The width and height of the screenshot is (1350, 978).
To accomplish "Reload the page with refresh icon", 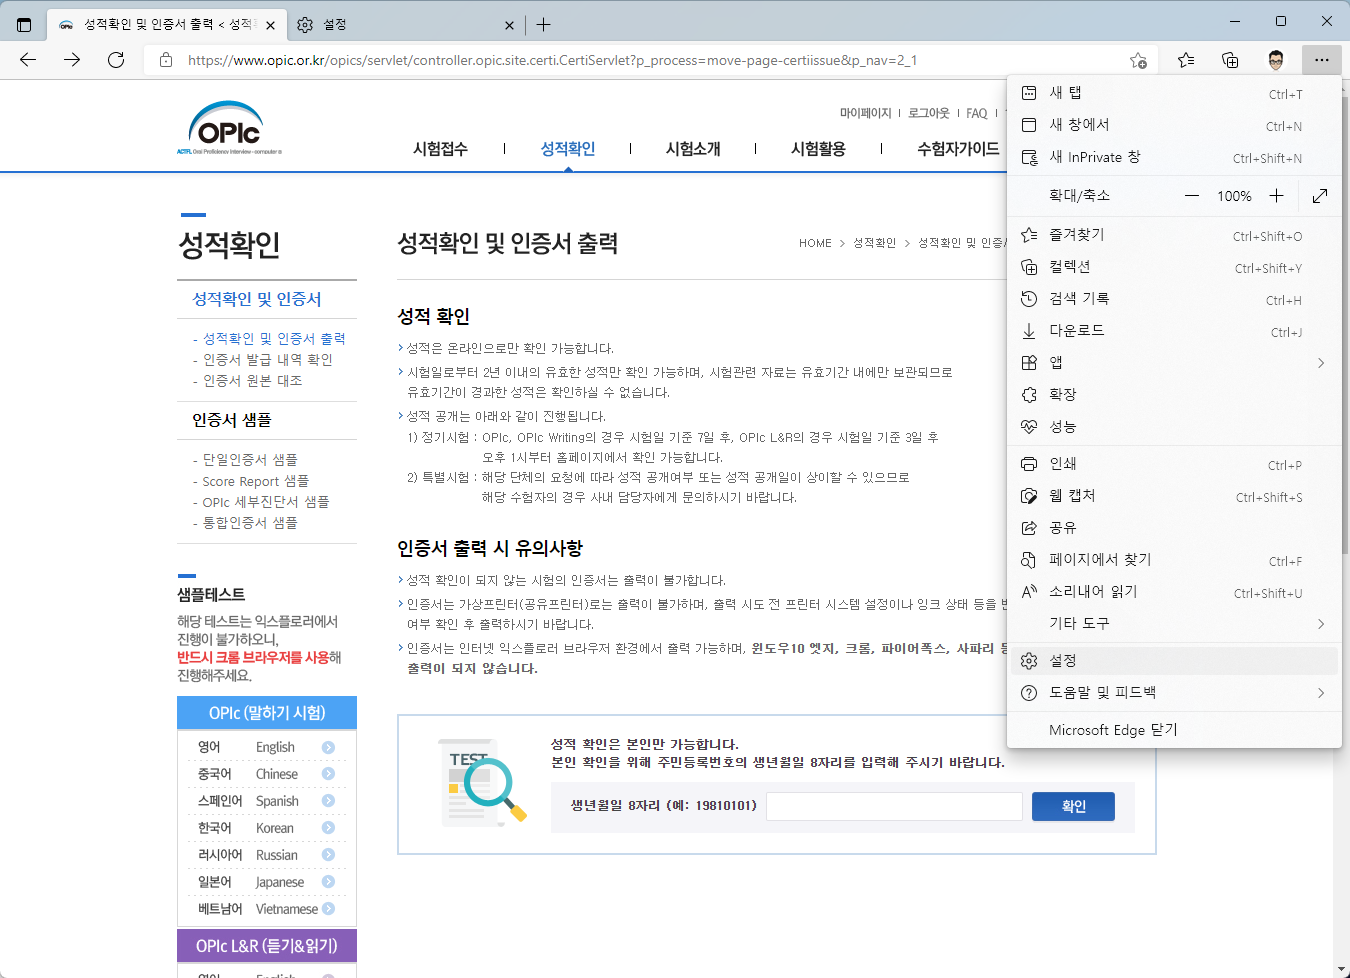I will [x=116, y=60].
